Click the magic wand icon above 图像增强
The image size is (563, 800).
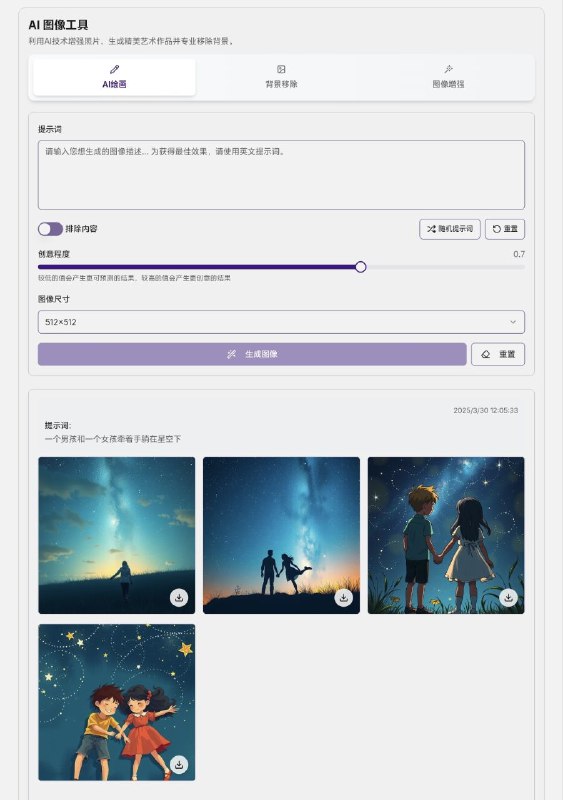point(448,69)
